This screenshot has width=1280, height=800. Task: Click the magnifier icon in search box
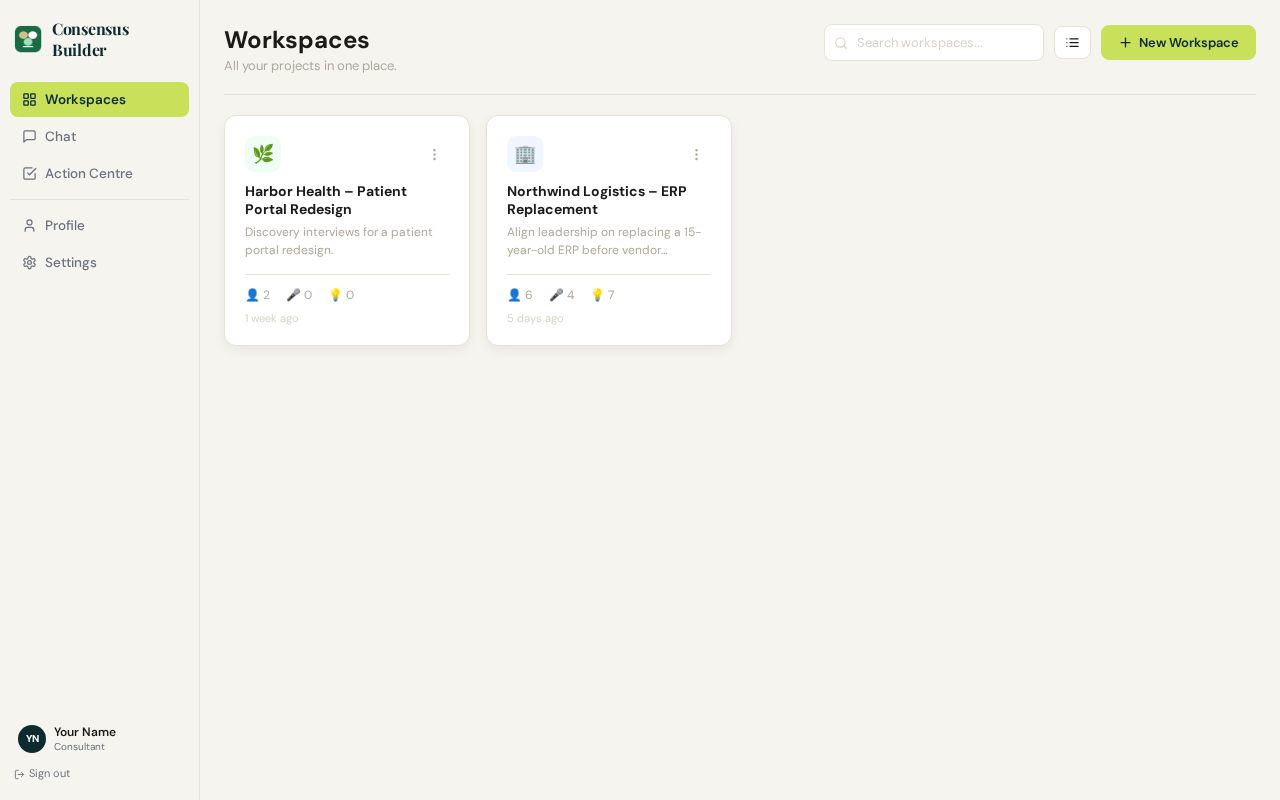tap(841, 43)
